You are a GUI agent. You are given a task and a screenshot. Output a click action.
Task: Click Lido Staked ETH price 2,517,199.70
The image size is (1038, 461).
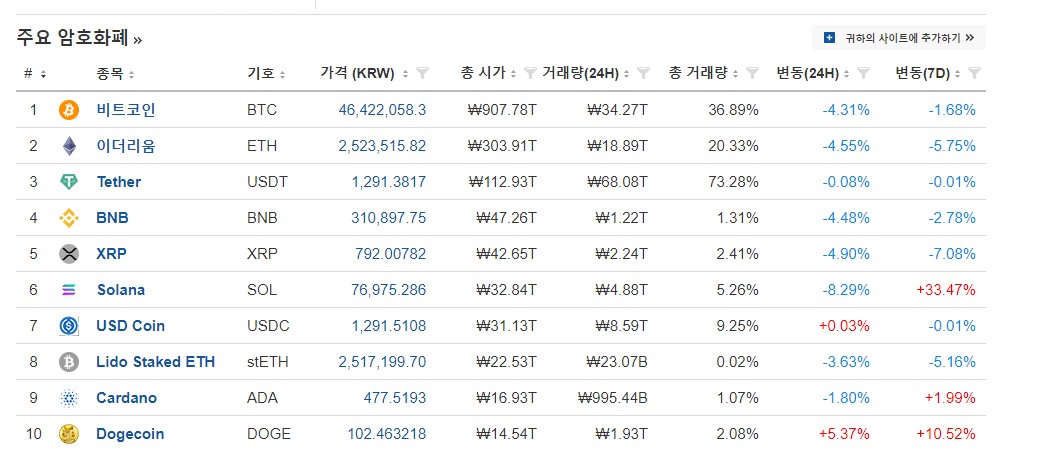tap(383, 362)
